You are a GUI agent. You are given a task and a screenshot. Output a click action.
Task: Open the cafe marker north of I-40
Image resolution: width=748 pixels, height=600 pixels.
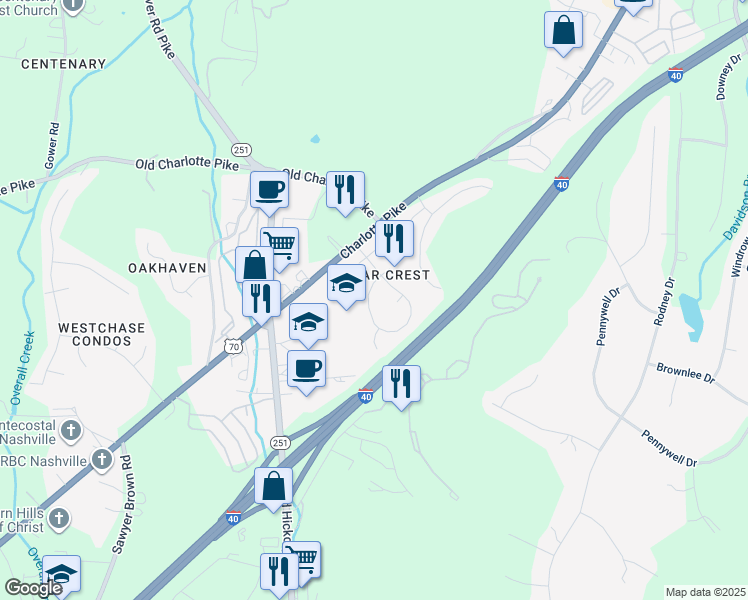pyautogui.click(x=306, y=372)
